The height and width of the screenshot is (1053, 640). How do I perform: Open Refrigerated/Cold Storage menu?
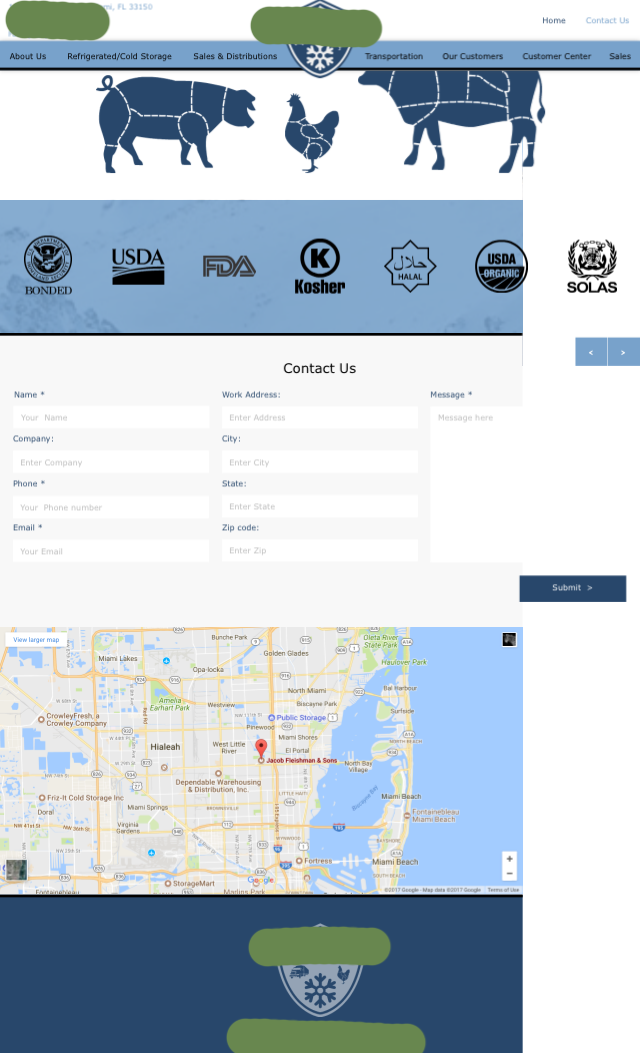120,56
